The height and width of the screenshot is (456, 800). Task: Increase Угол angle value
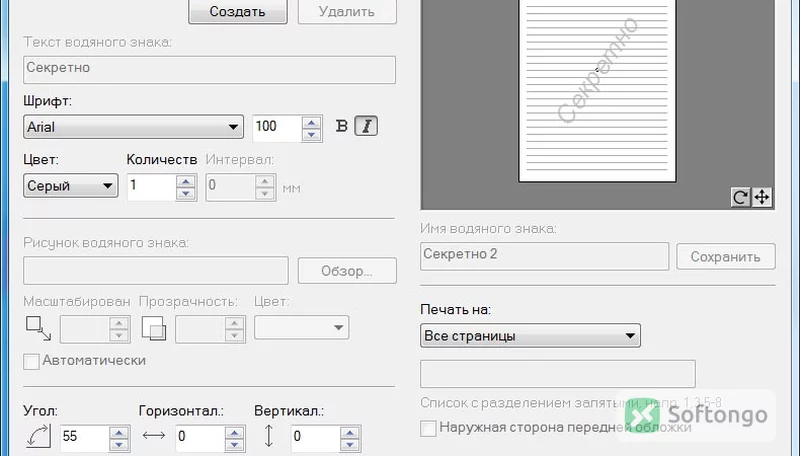pos(119,433)
